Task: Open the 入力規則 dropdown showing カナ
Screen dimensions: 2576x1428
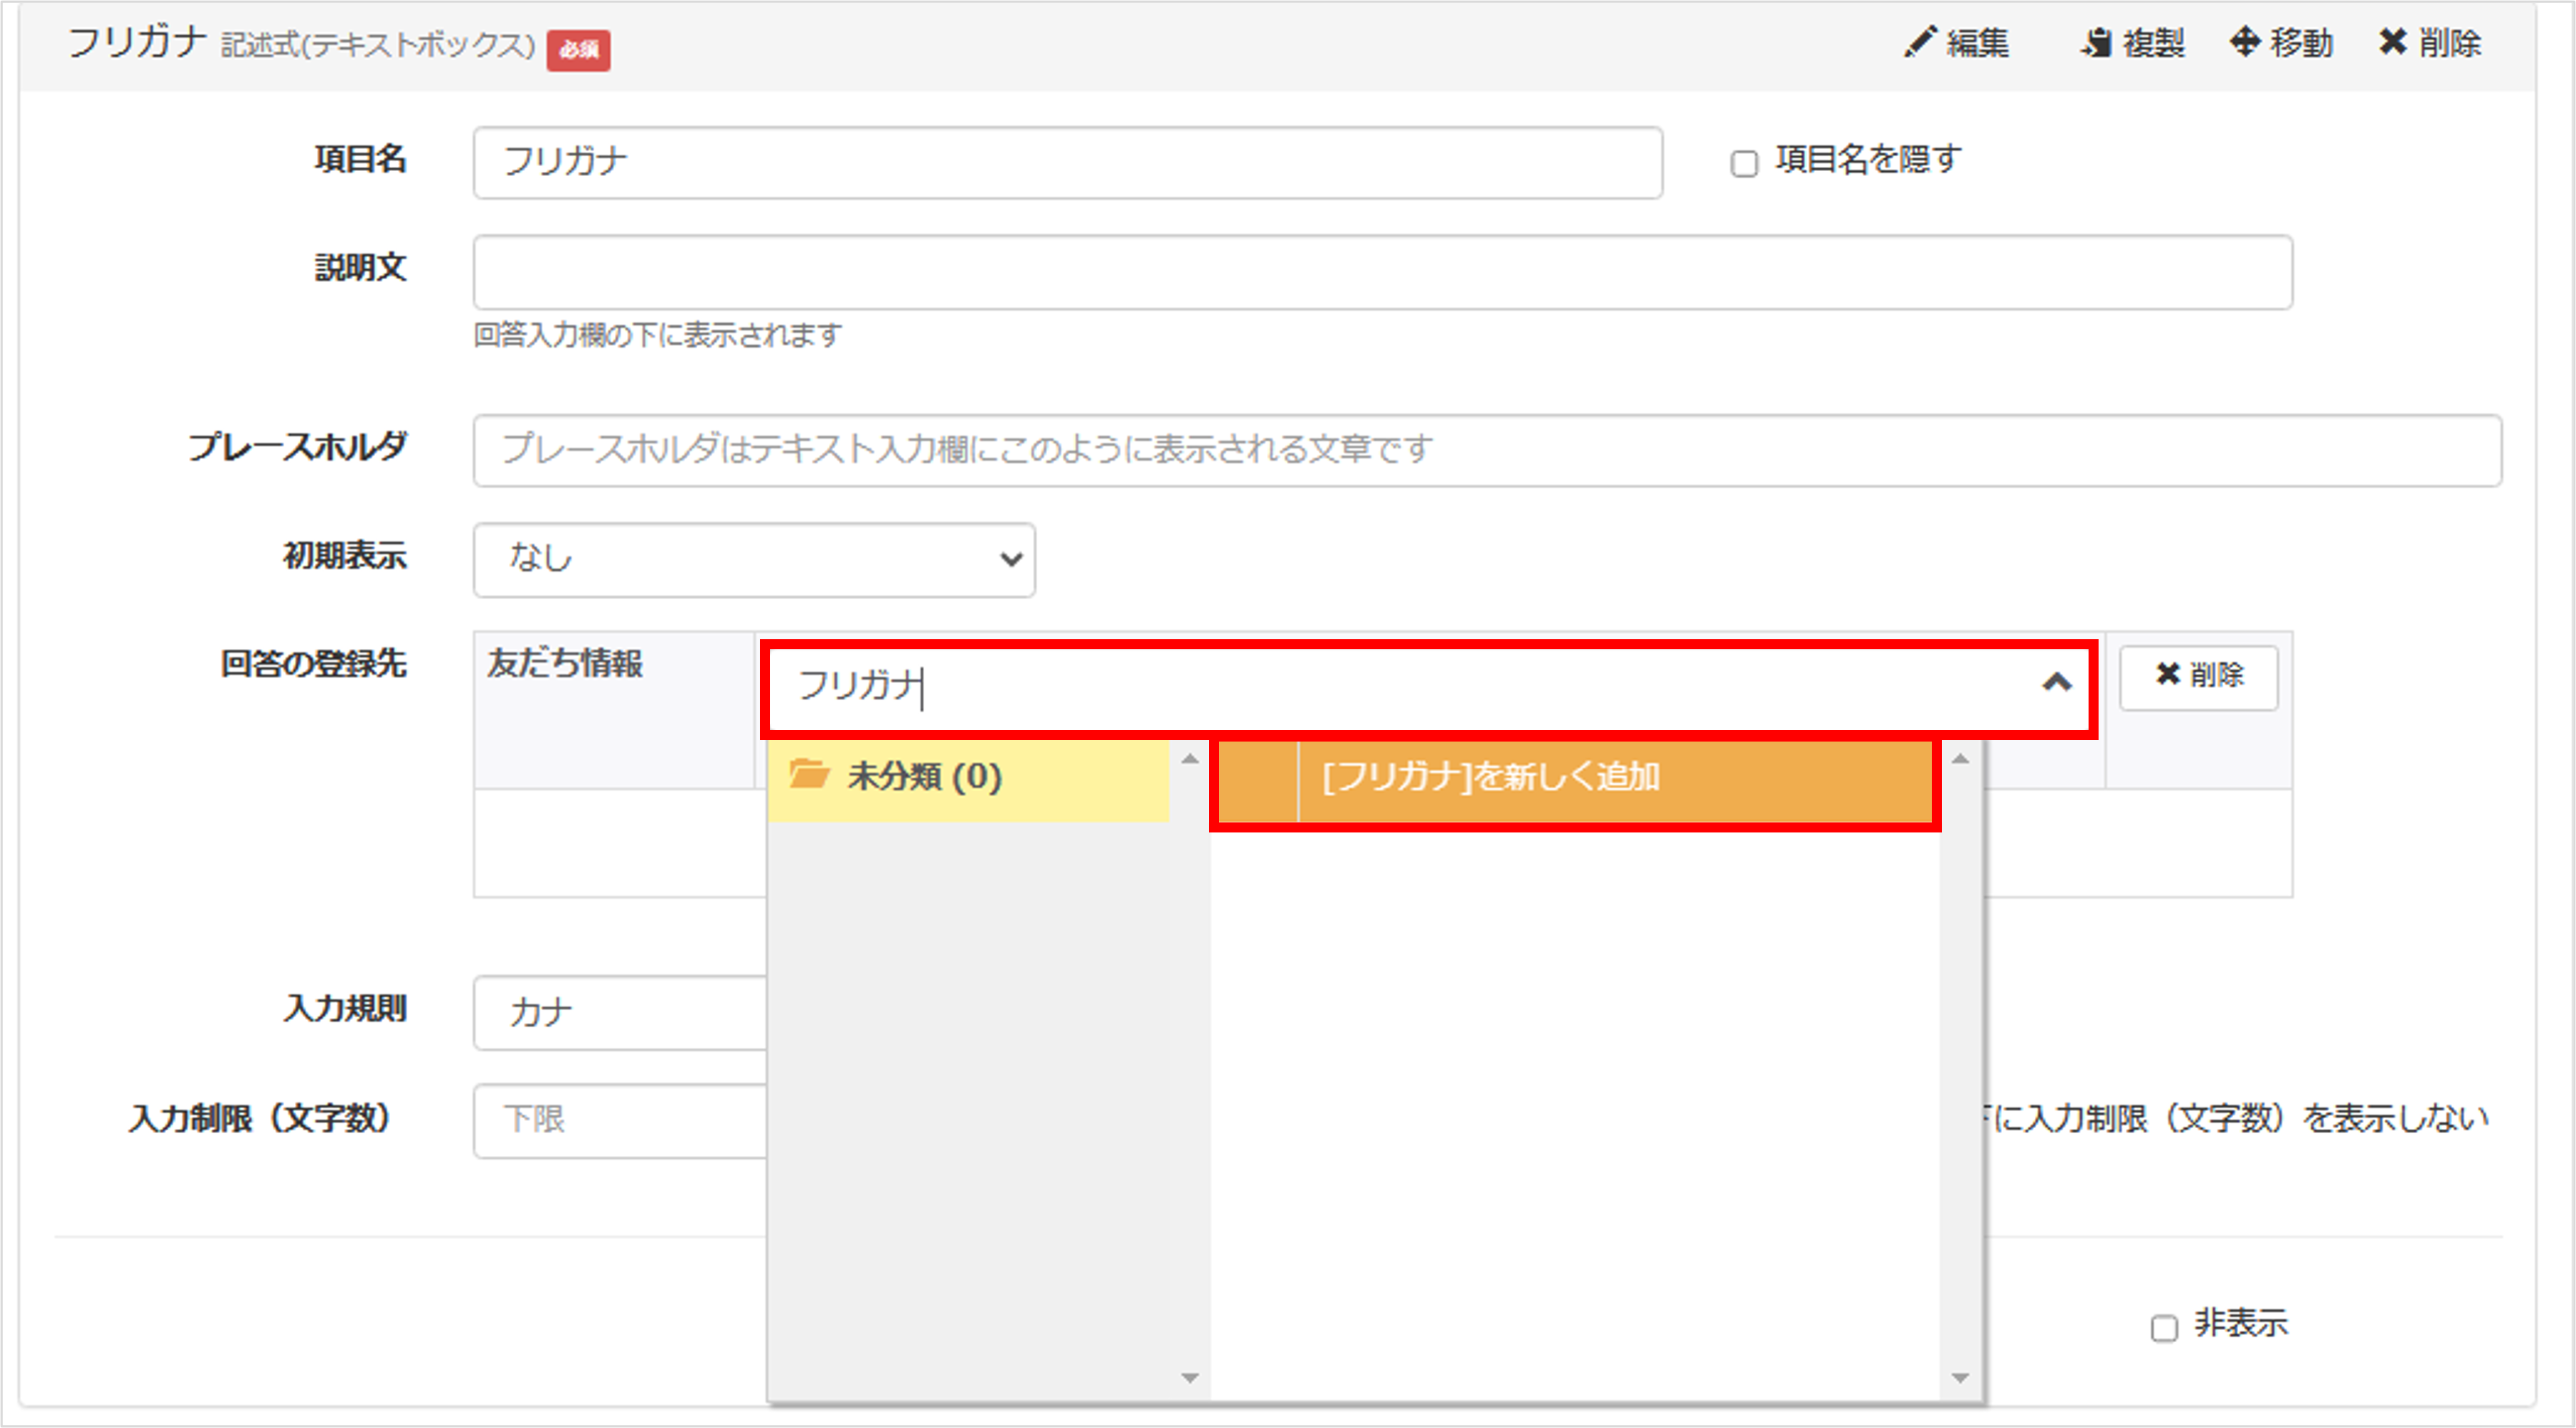Action: point(620,1012)
